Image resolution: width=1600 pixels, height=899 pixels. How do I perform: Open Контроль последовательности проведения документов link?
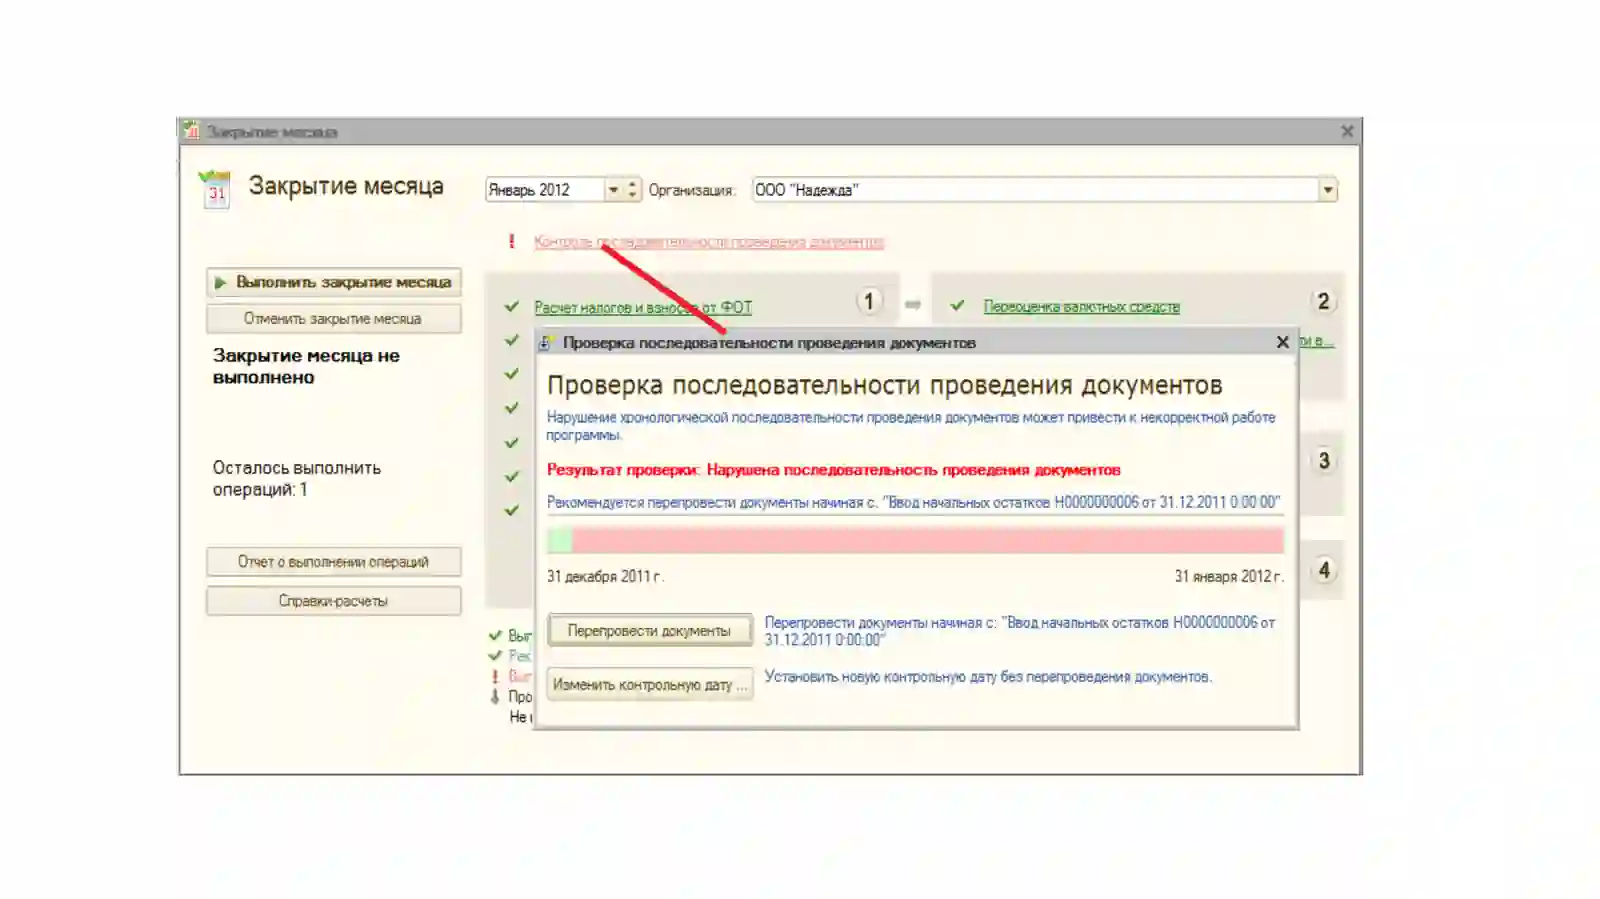[x=708, y=242]
